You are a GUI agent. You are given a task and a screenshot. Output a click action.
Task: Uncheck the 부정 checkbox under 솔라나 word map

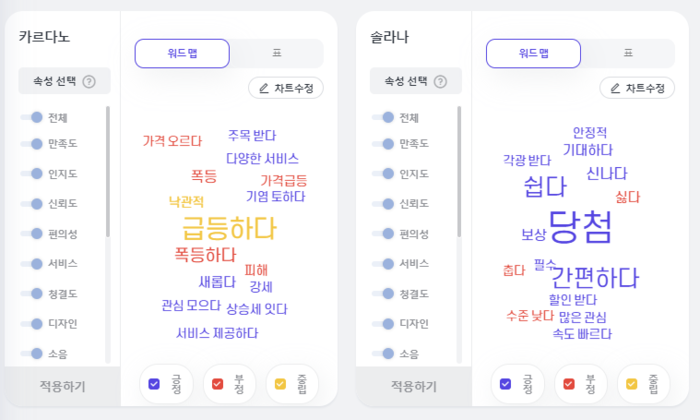click(x=569, y=384)
